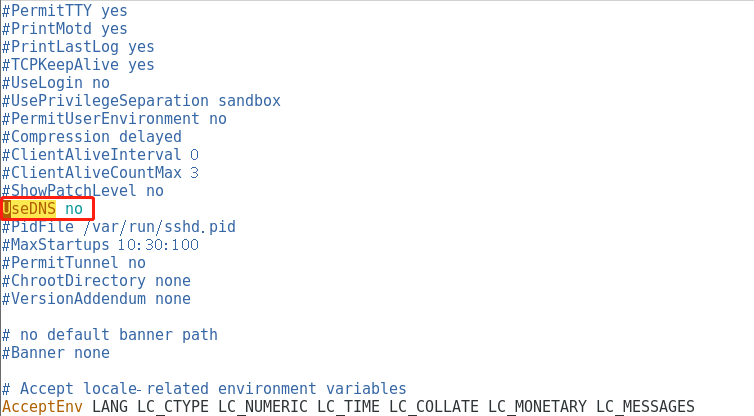The width and height of the screenshot is (754, 416).
Task: Click the #ClientAliveInterval 0 line
Action: point(100,155)
